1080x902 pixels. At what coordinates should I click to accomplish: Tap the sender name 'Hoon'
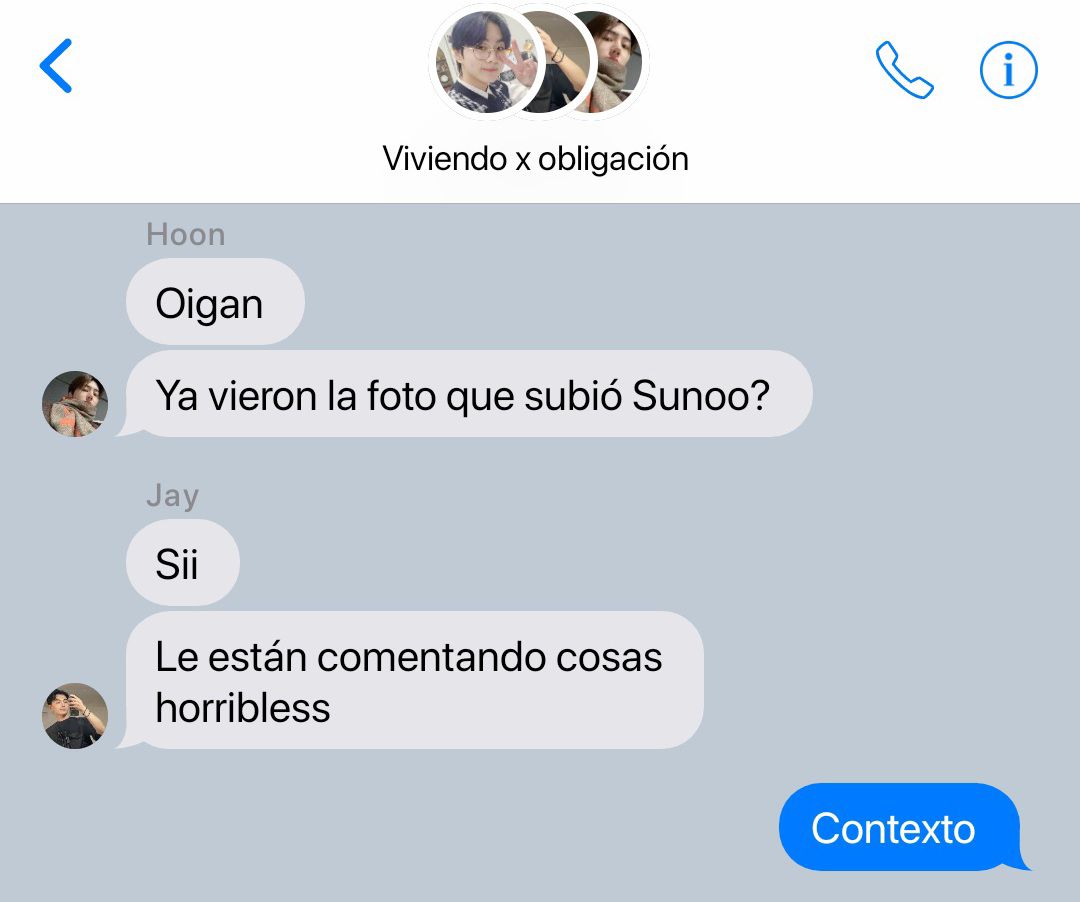coord(186,235)
